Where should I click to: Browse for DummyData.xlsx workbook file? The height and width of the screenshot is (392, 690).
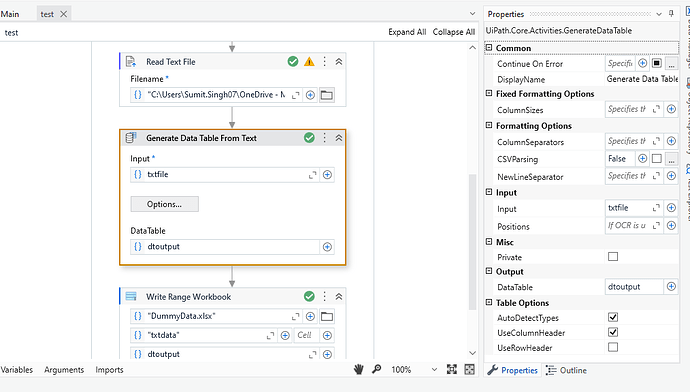pyautogui.click(x=327, y=316)
